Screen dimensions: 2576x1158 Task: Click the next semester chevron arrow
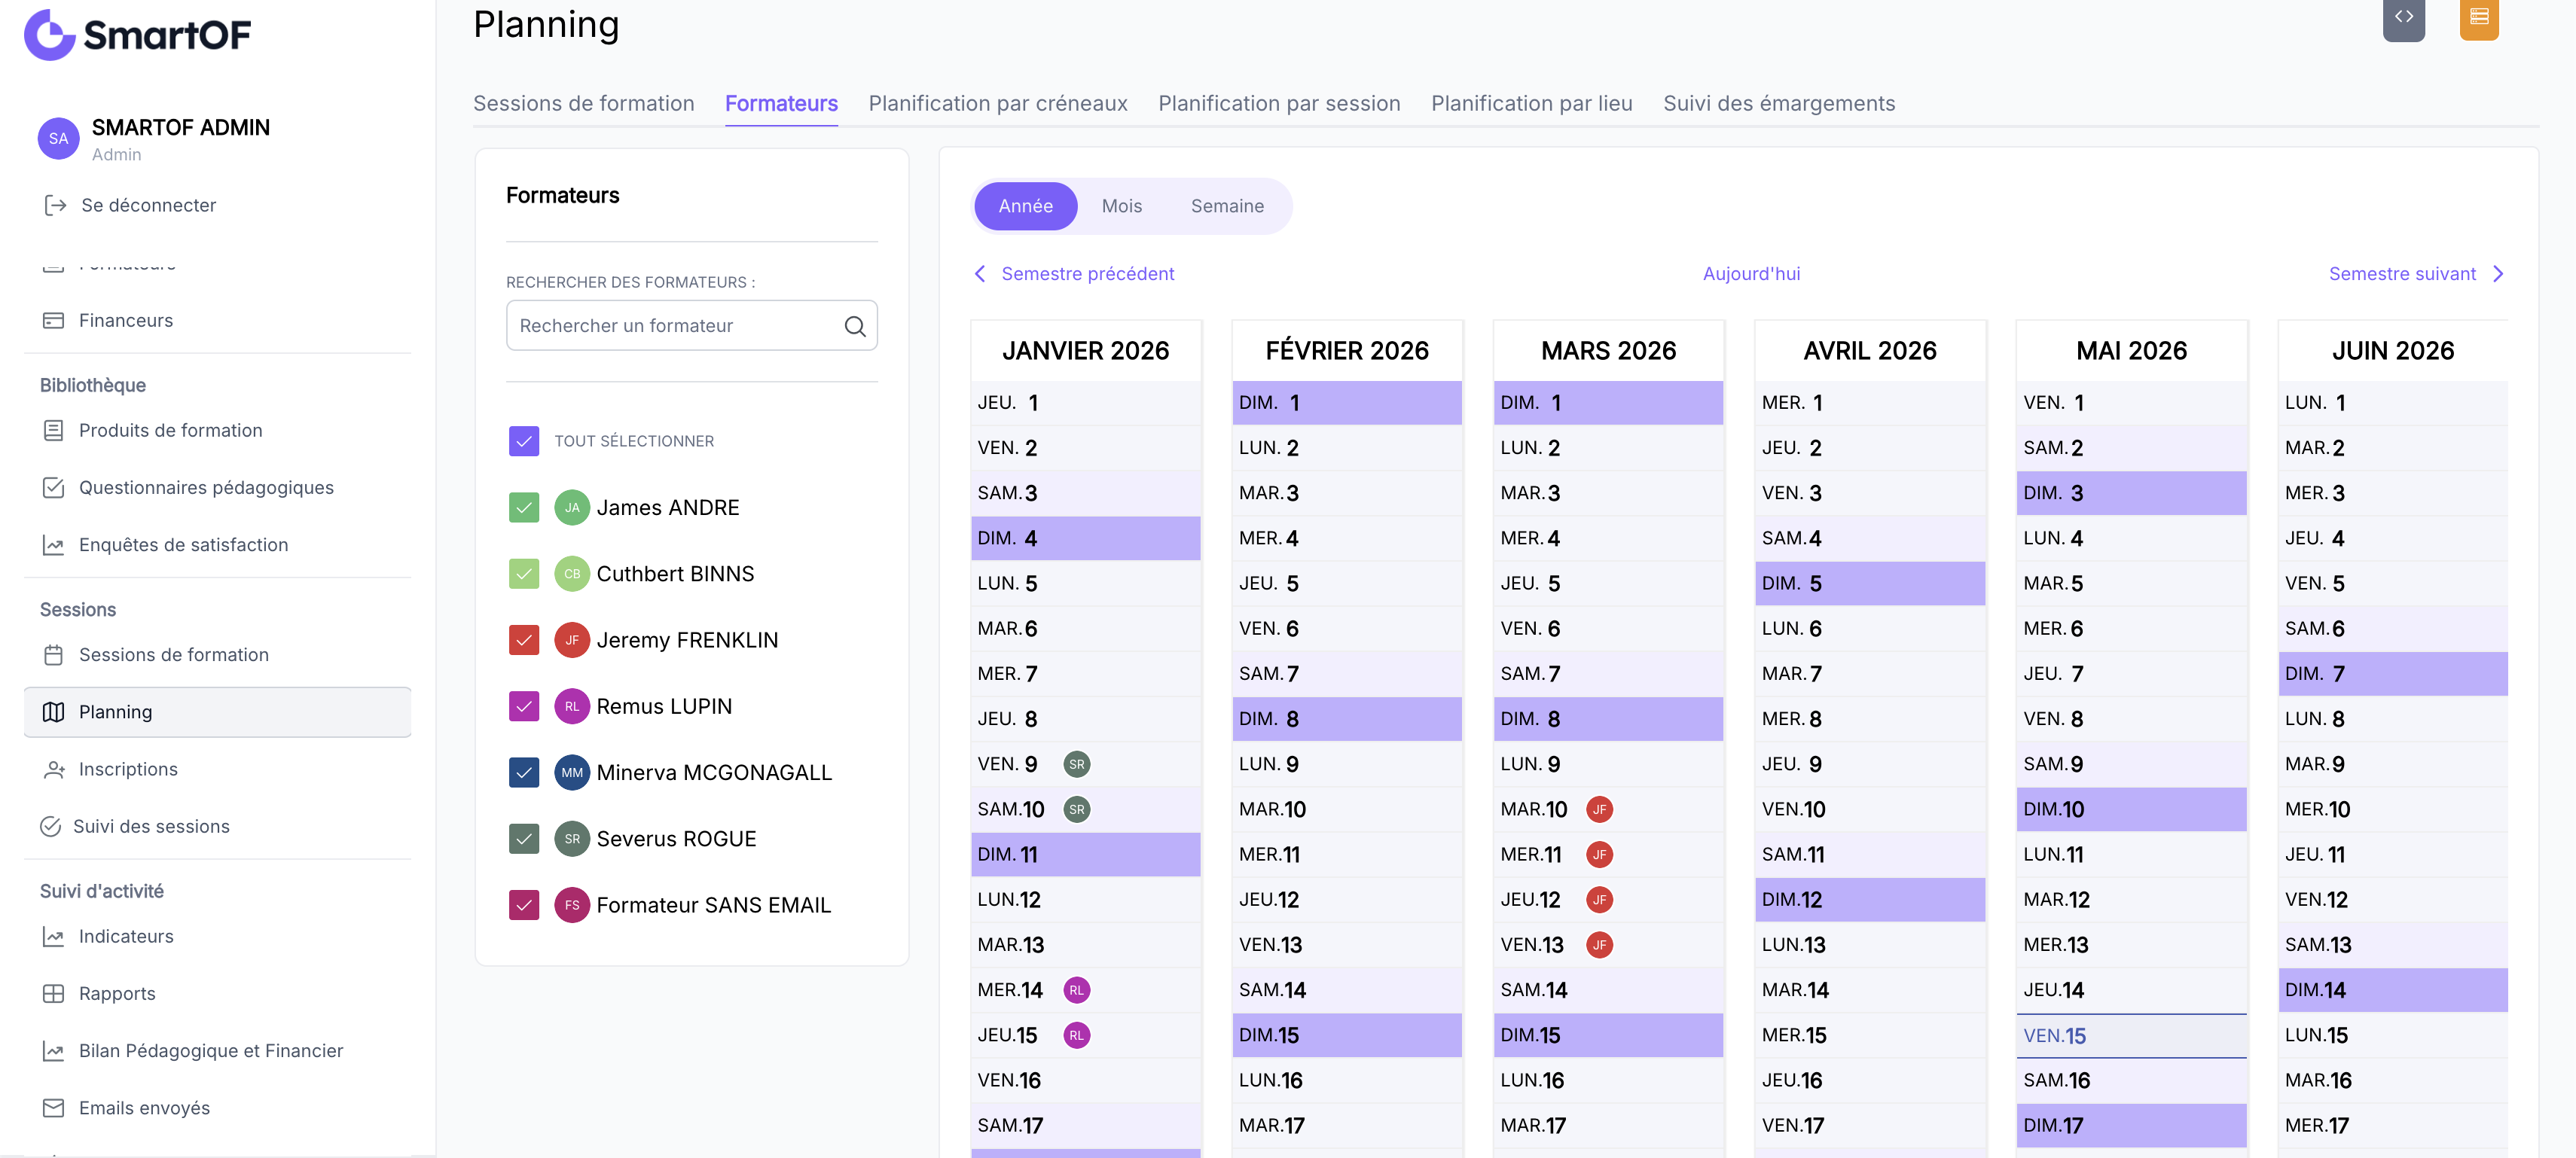click(2498, 274)
